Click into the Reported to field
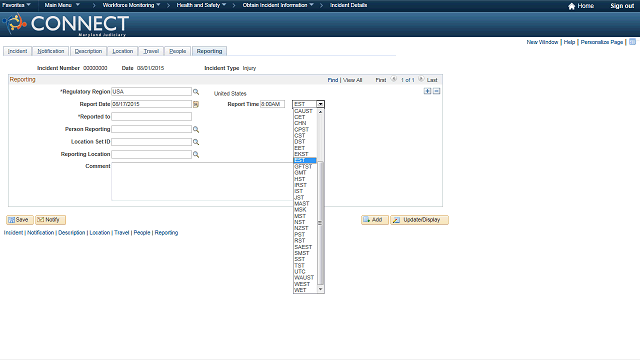Screen dimensions: 640x360 pos(151,117)
